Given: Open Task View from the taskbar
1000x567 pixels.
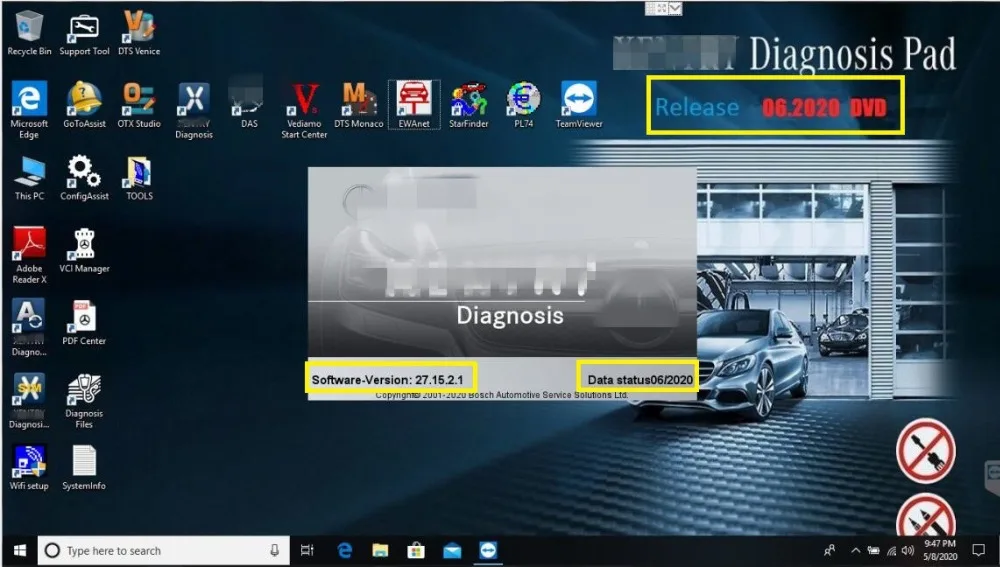Looking at the screenshot, I should pyautogui.click(x=307, y=550).
